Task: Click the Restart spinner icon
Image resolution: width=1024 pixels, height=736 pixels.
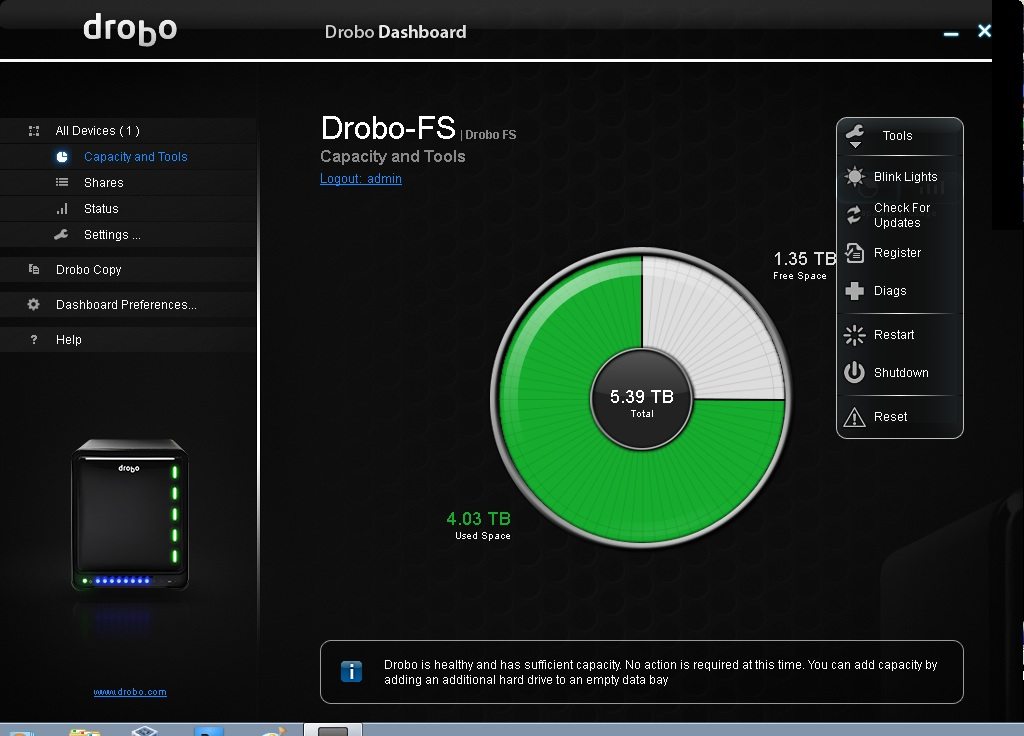Action: point(854,335)
